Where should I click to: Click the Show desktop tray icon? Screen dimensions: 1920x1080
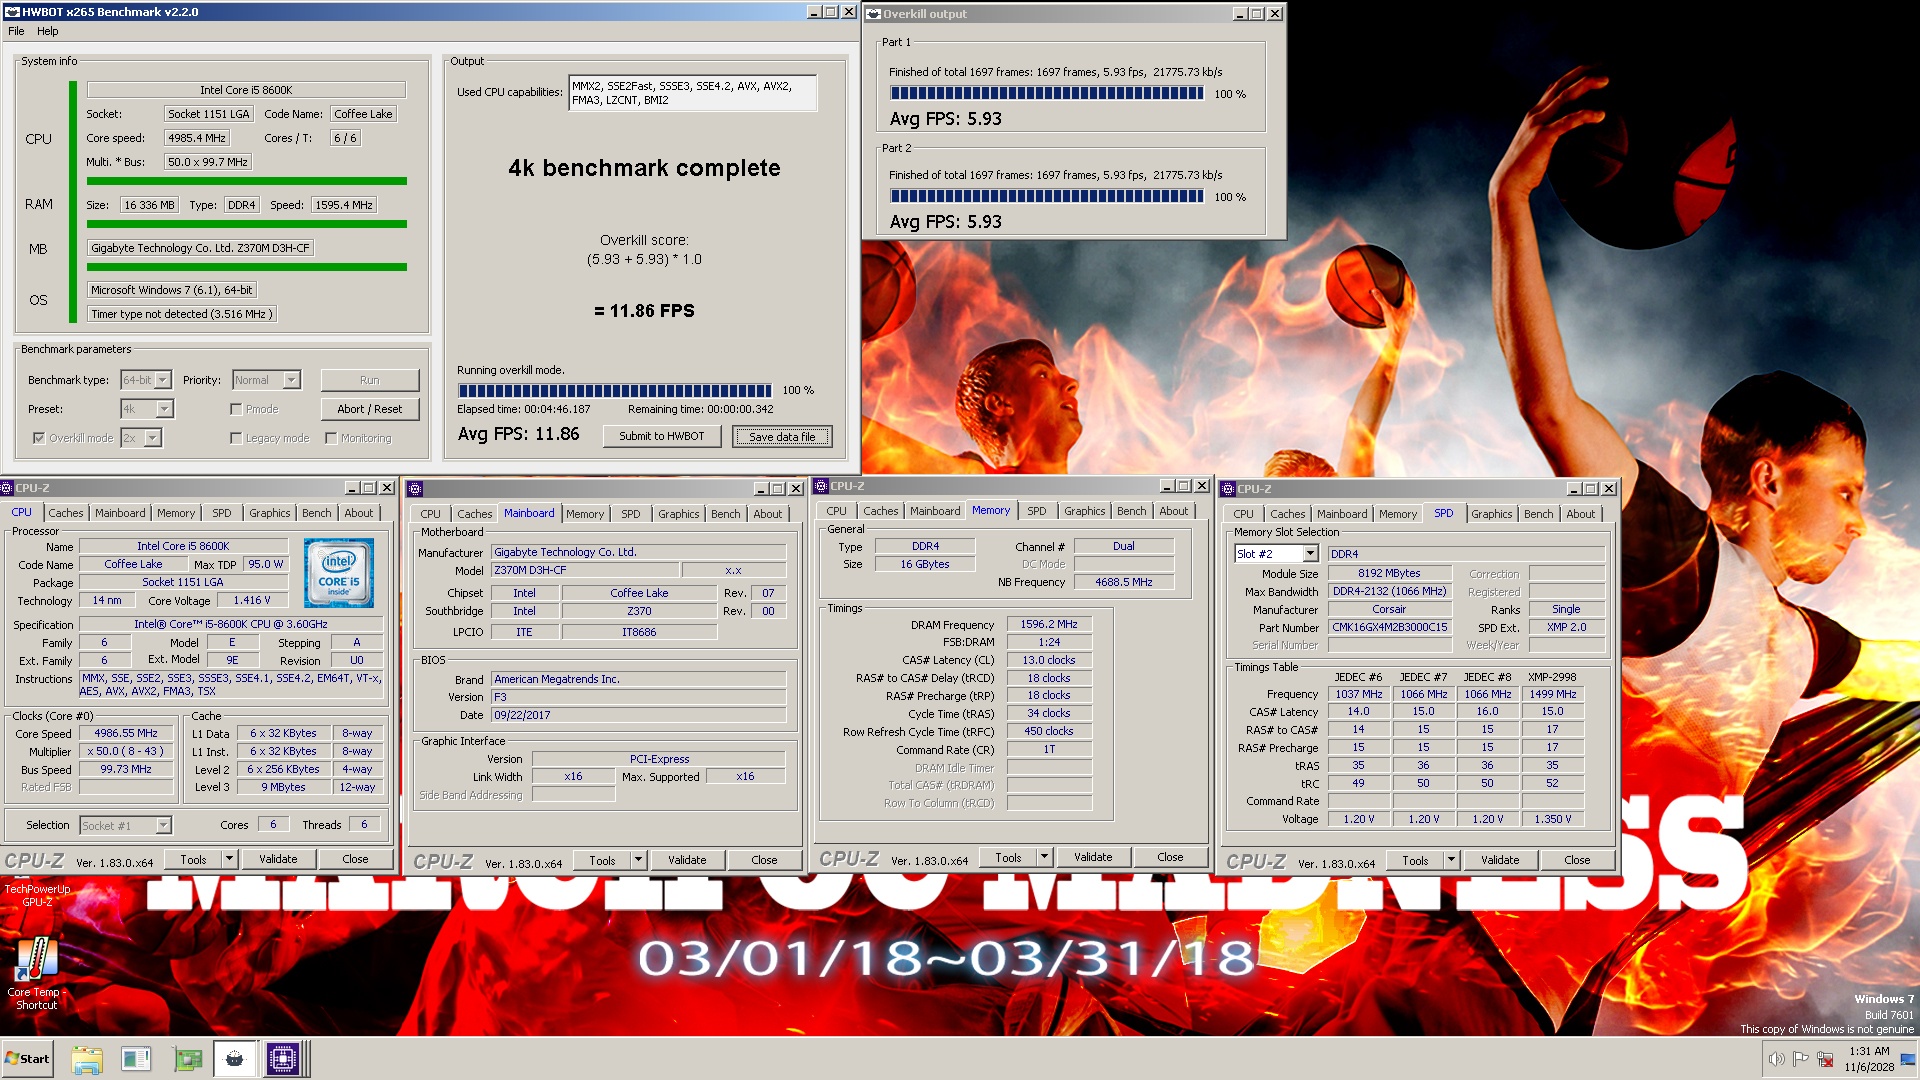coord(1908,1059)
